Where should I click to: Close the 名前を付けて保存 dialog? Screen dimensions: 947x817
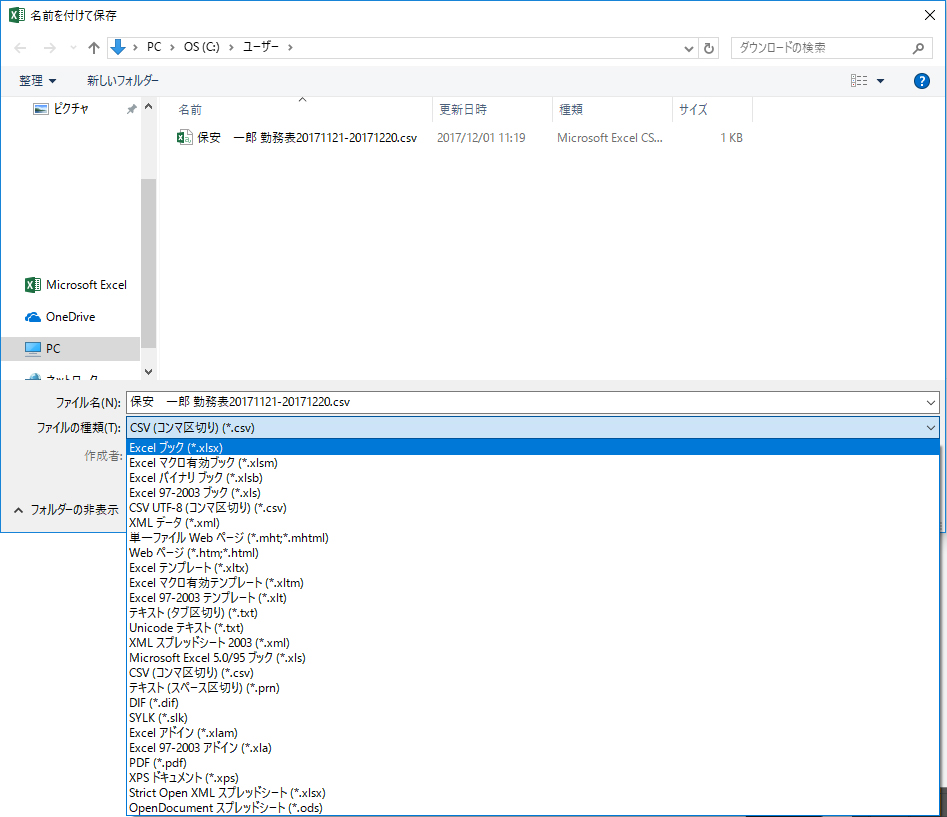click(x=930, y=15)
